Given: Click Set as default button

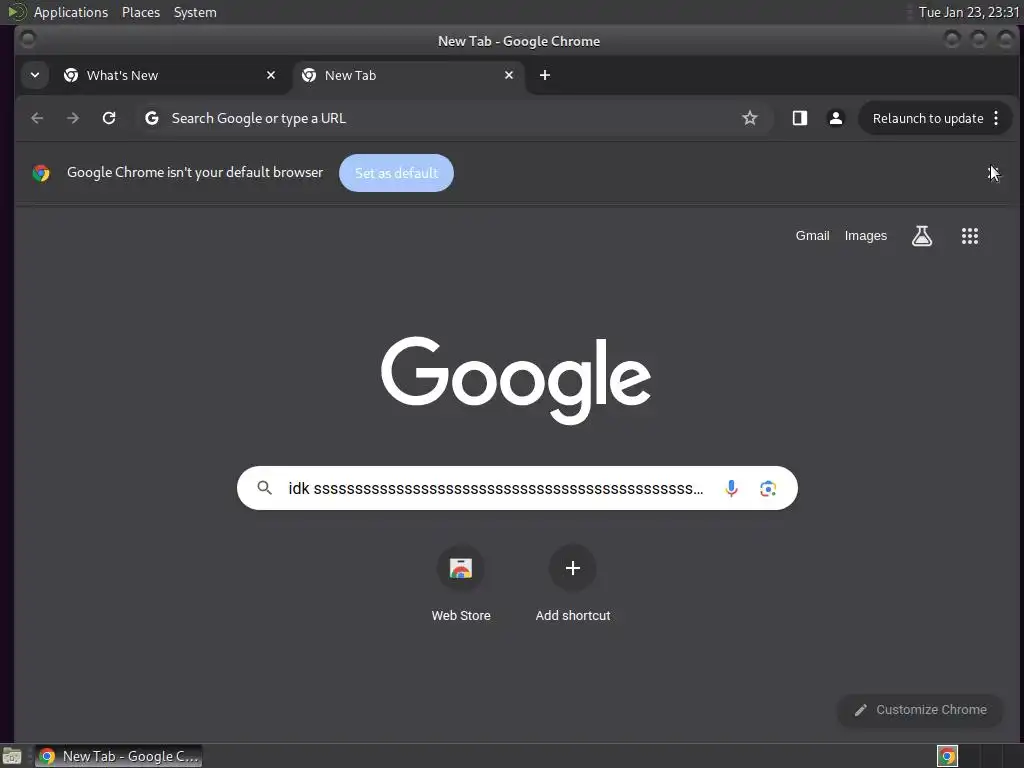Looking at the screenshot, I should (x=396, y=173).
